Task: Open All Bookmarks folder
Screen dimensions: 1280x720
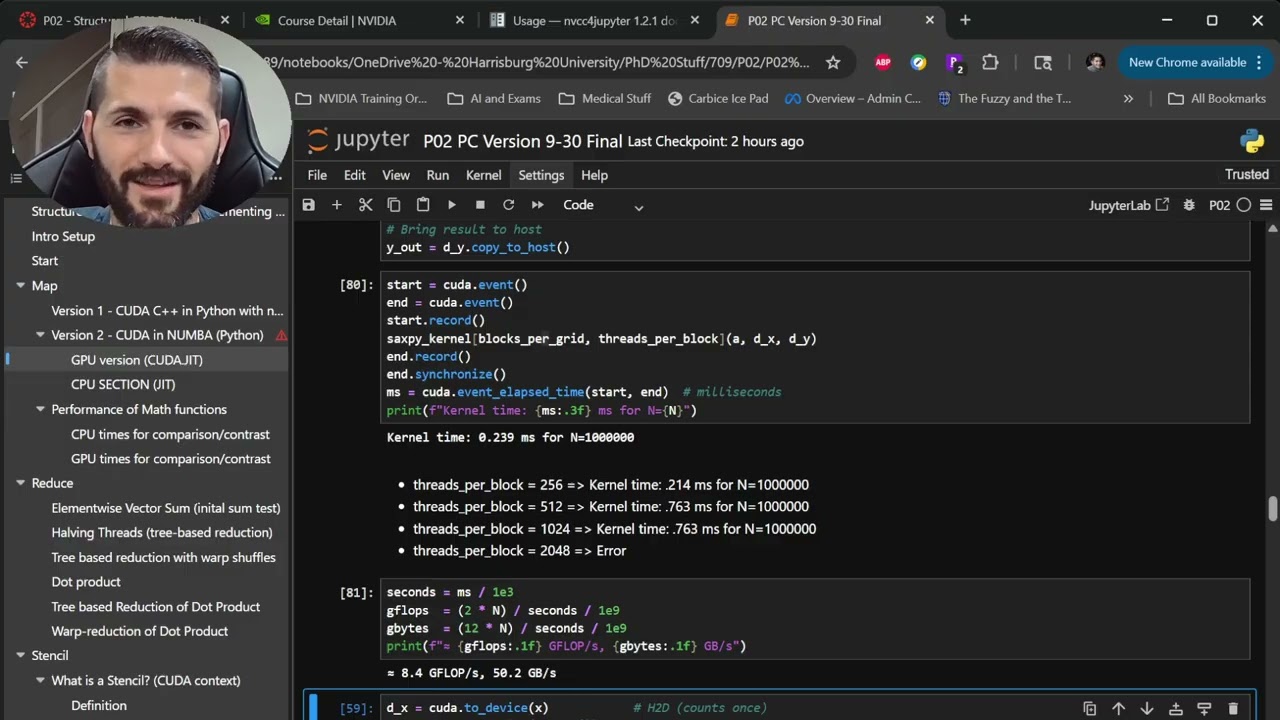Action: [x=1216, y=98]
